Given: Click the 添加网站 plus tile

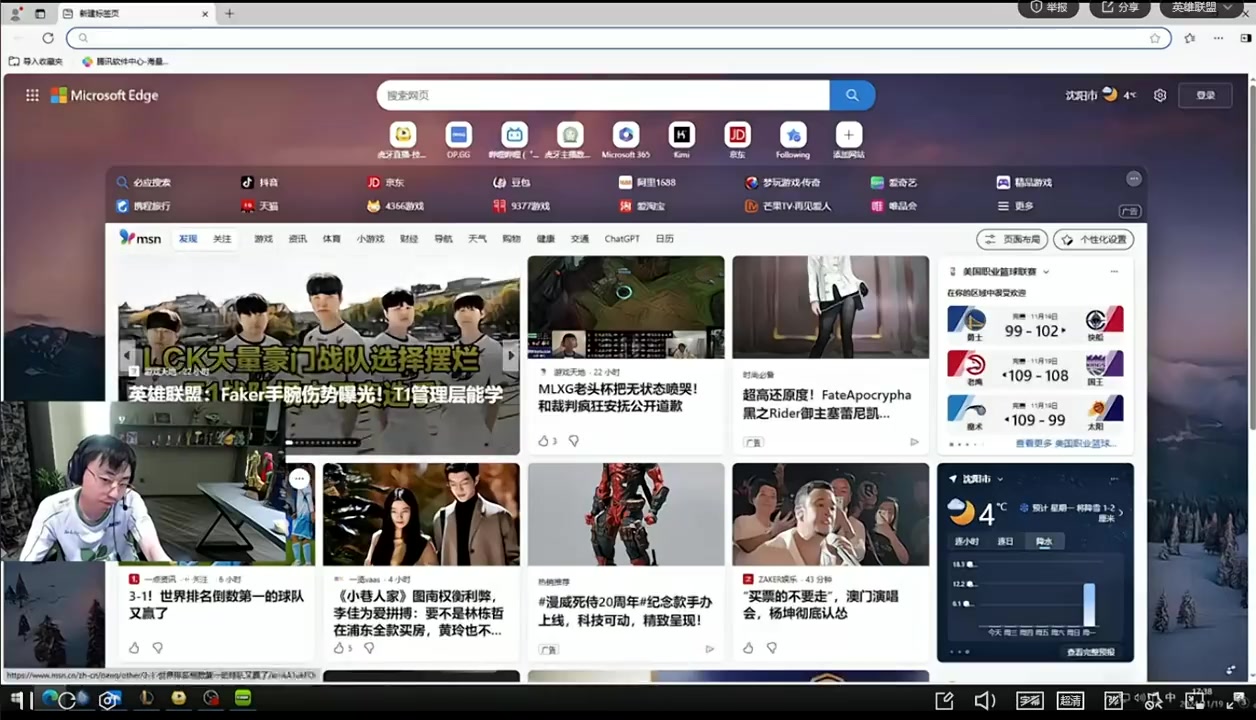Looking at the screenshot, I should click(848, 140).
